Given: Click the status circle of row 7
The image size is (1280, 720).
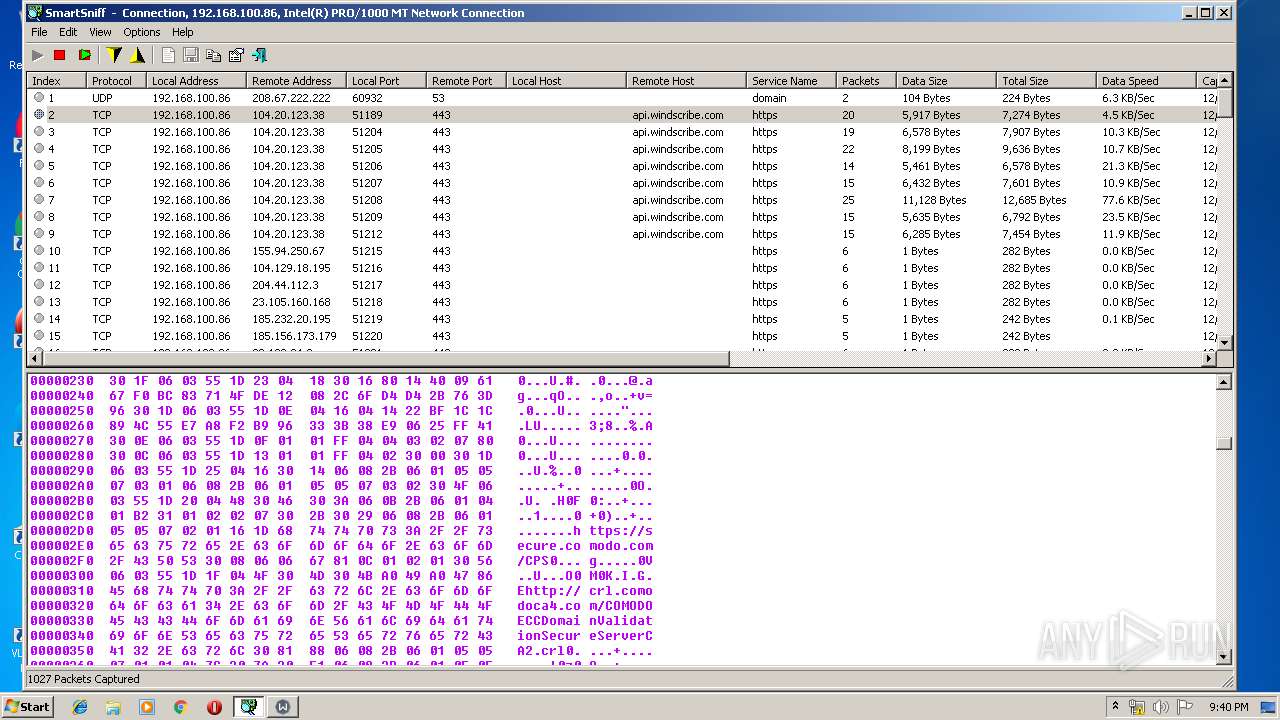Looking at the screenshot, I should [x=39, y=200].
